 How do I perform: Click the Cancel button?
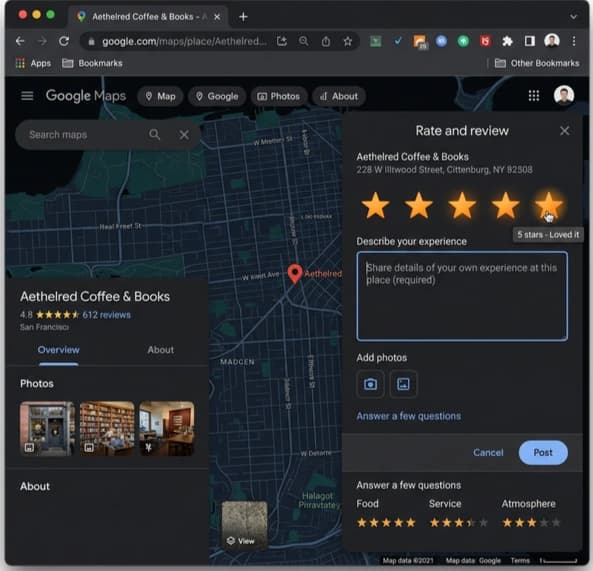point(488,453)
